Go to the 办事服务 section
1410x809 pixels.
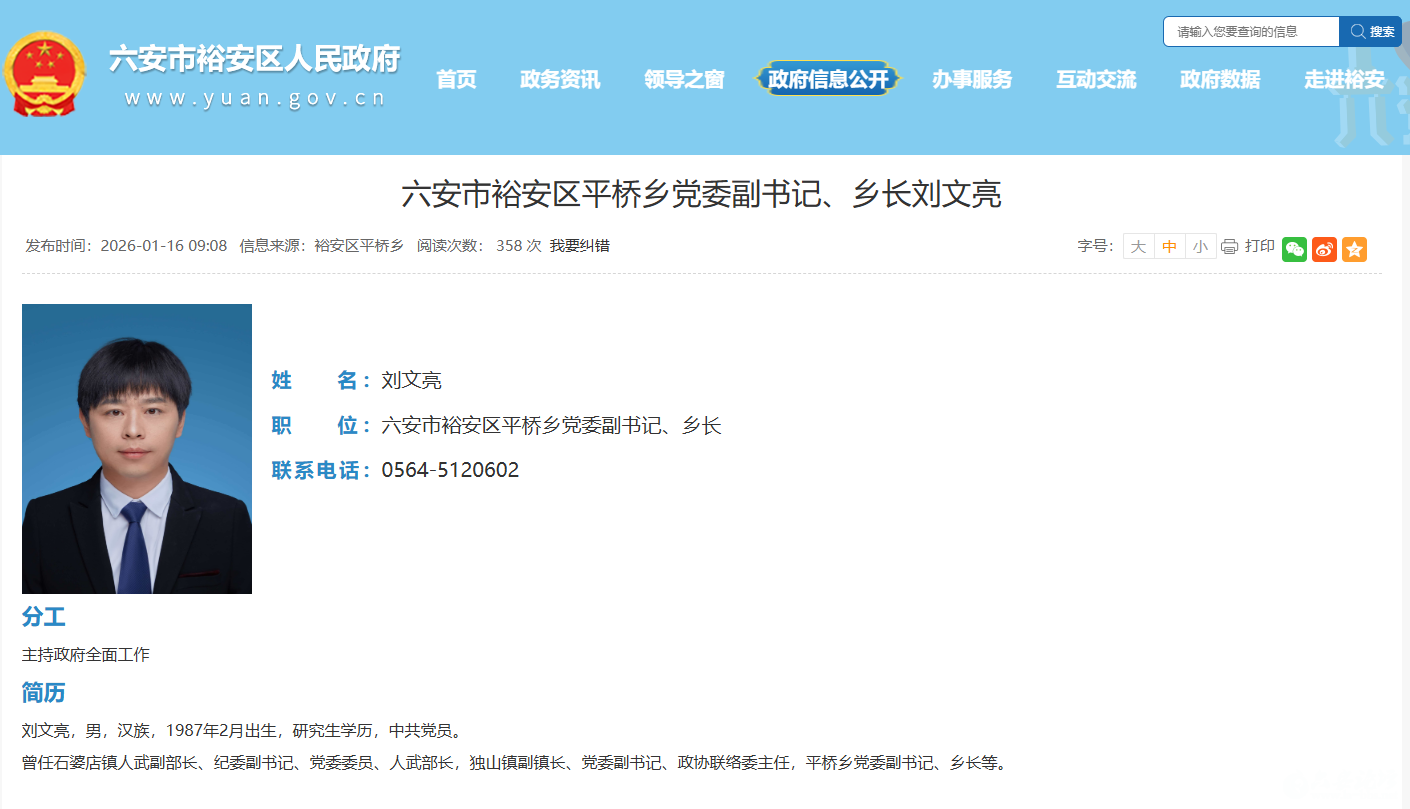point(972,80)
